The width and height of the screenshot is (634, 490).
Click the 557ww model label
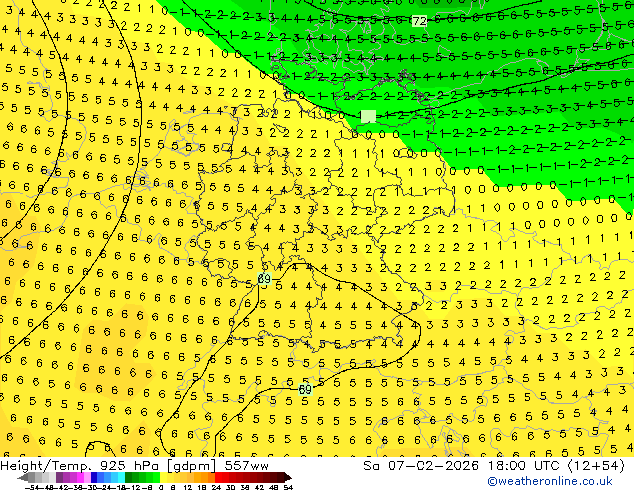[246, 466]
